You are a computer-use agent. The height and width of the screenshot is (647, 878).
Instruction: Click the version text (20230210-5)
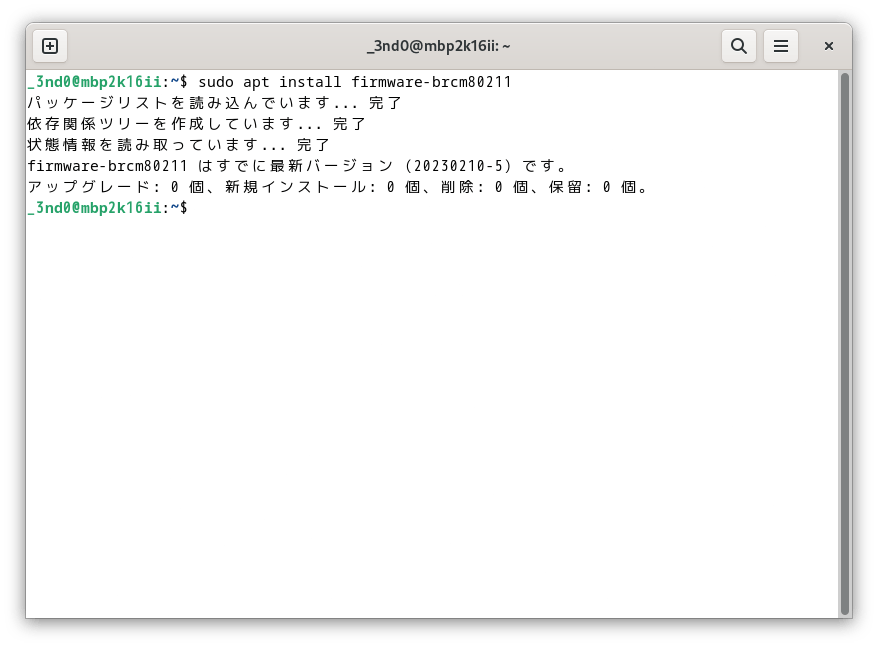pos(458,166)
